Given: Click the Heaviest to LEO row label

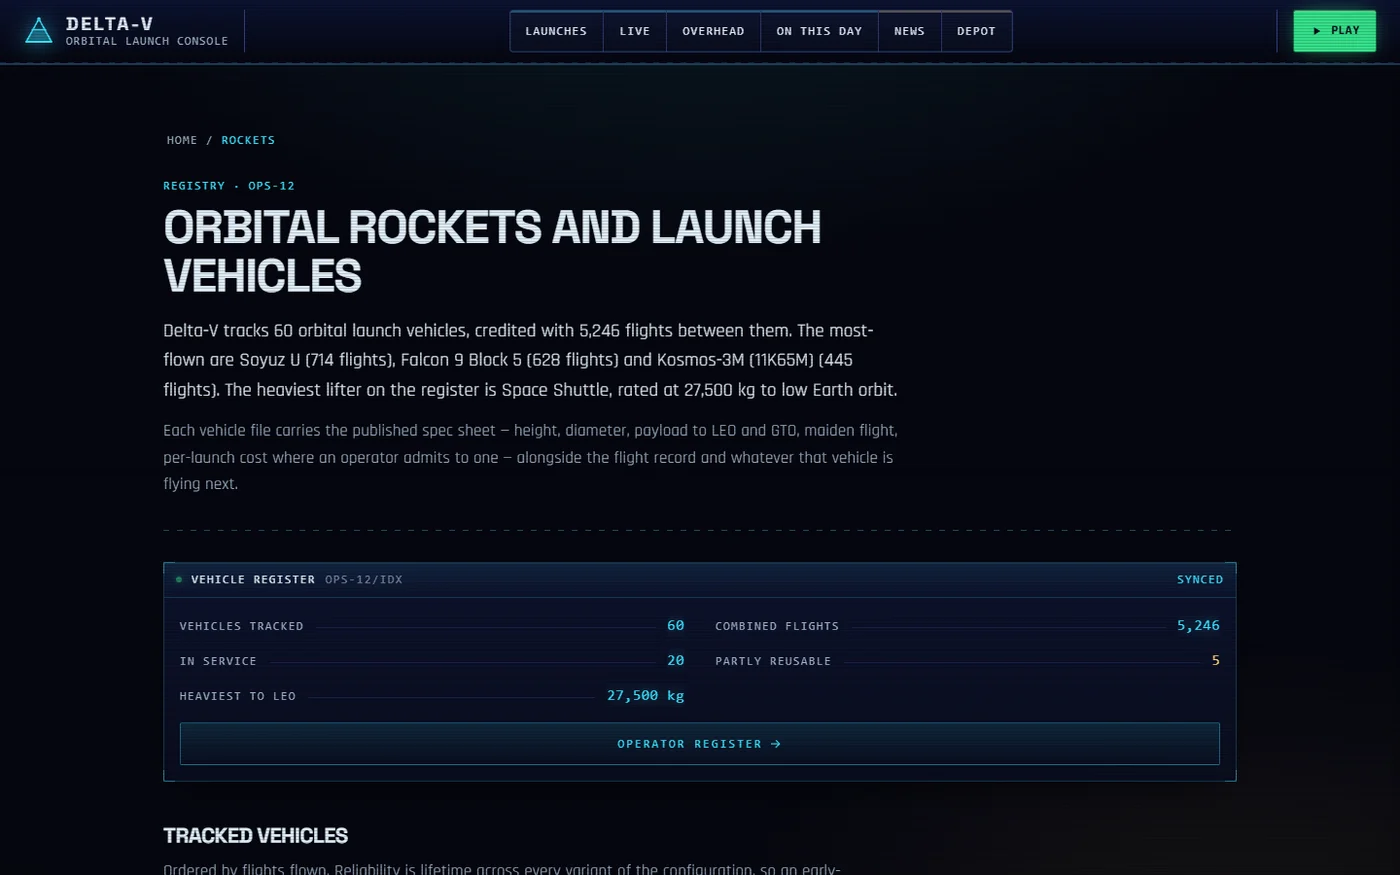Looking at the screenshot, I should tap(238, 697).
